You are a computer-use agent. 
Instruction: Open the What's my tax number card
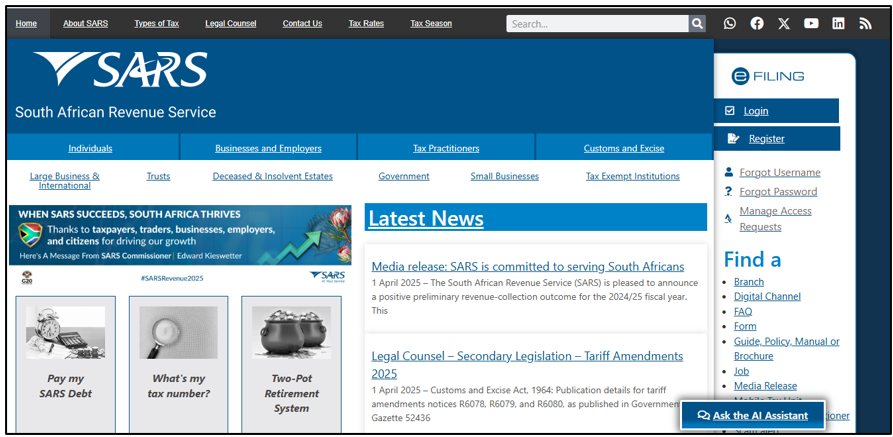click(178, 365)
